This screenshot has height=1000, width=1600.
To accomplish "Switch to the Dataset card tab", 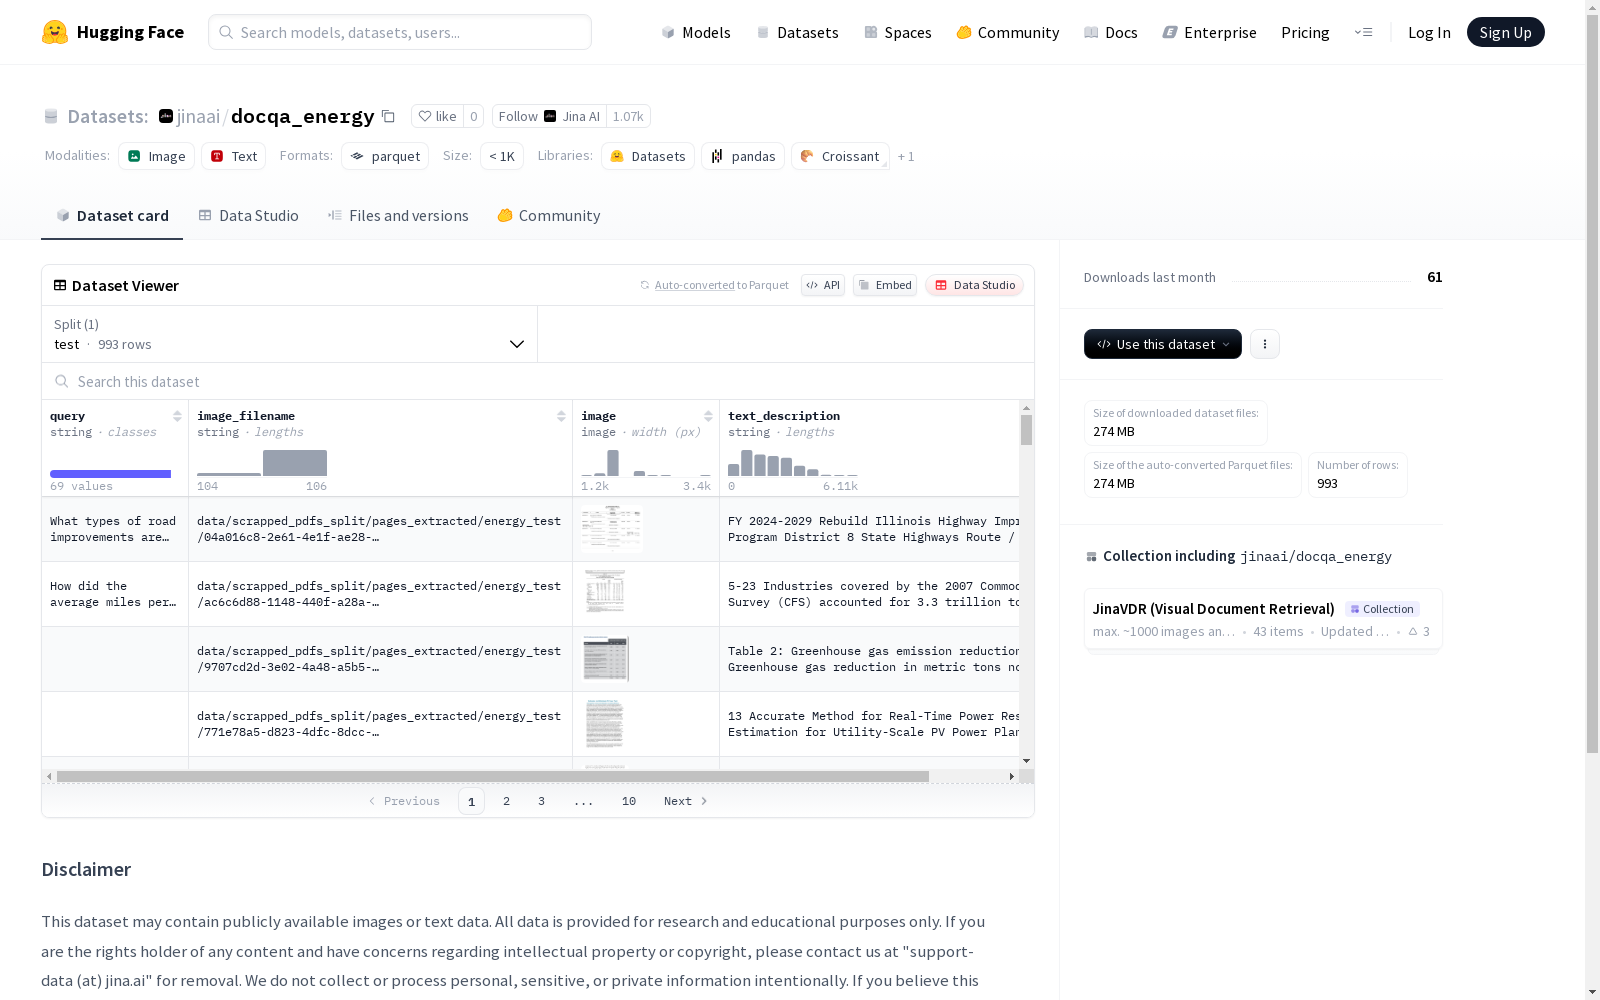I will point(112,216).
